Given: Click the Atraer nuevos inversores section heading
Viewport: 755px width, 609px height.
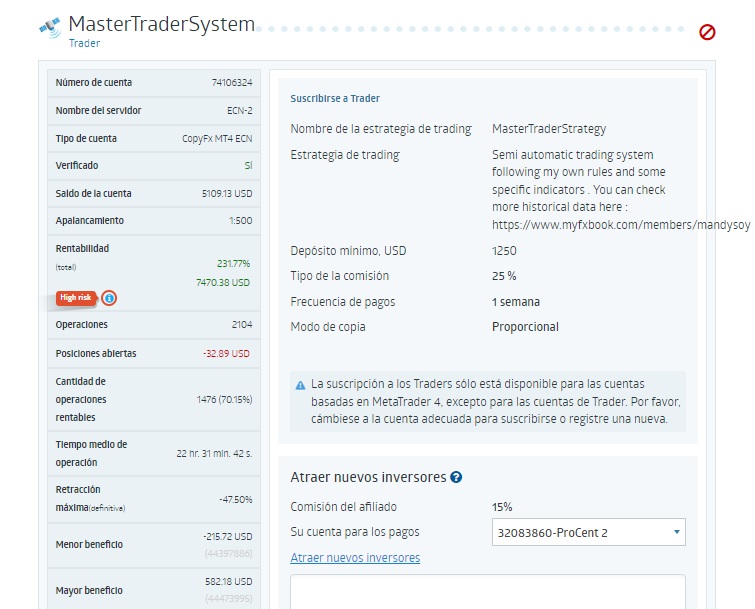Looking at the screenshot, I should [368, 477].
